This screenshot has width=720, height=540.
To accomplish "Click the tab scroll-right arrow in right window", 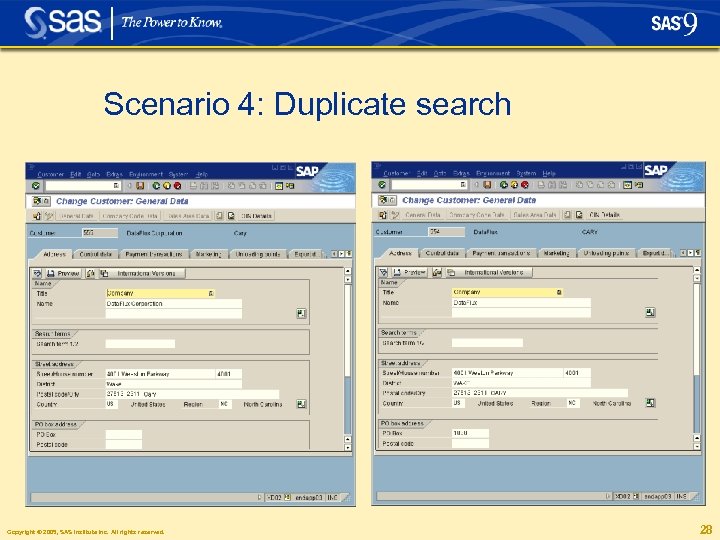I will tap(690, 253).
